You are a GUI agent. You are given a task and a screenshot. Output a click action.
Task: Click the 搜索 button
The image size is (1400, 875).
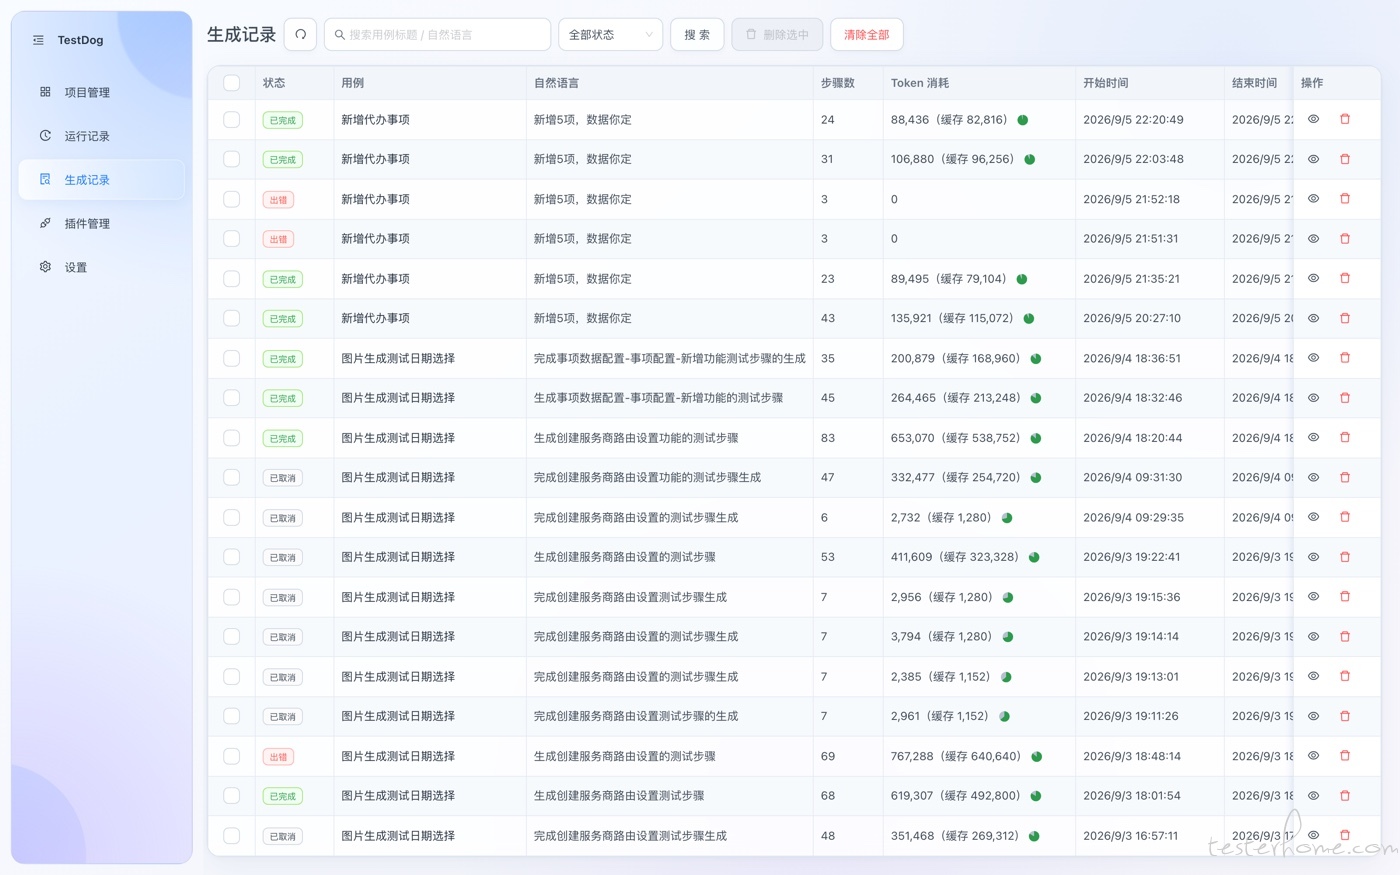coord(697,35)
